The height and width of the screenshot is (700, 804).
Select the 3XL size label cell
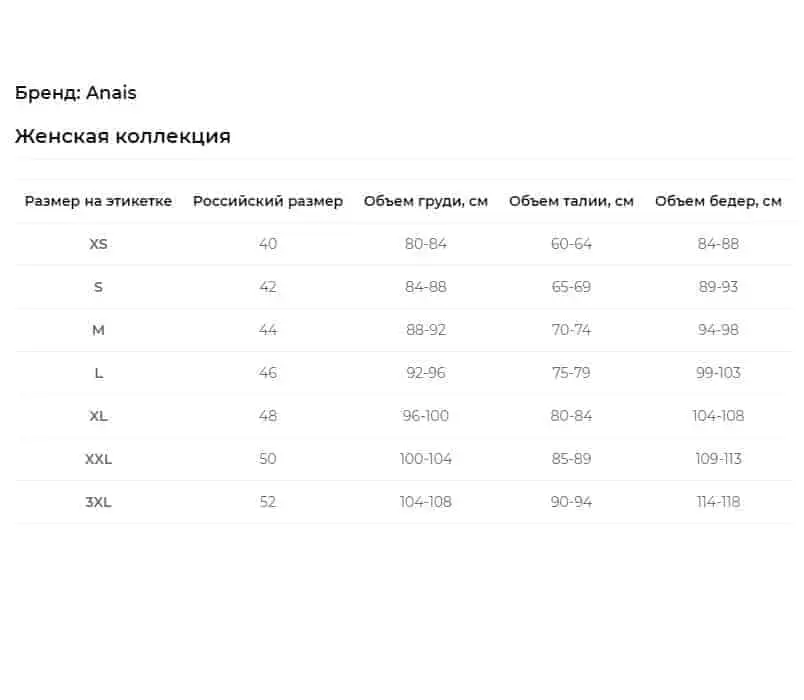coord(98,502)
